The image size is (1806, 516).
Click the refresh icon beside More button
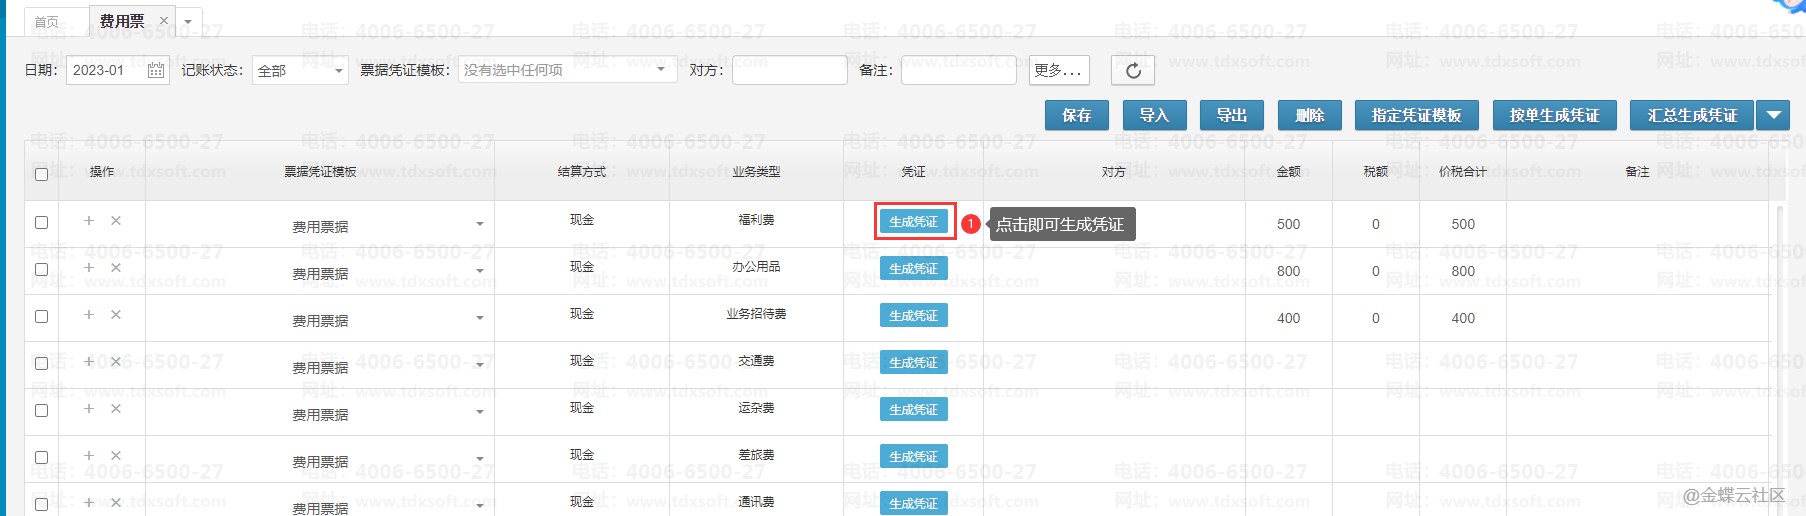(x=1133, y=70)
